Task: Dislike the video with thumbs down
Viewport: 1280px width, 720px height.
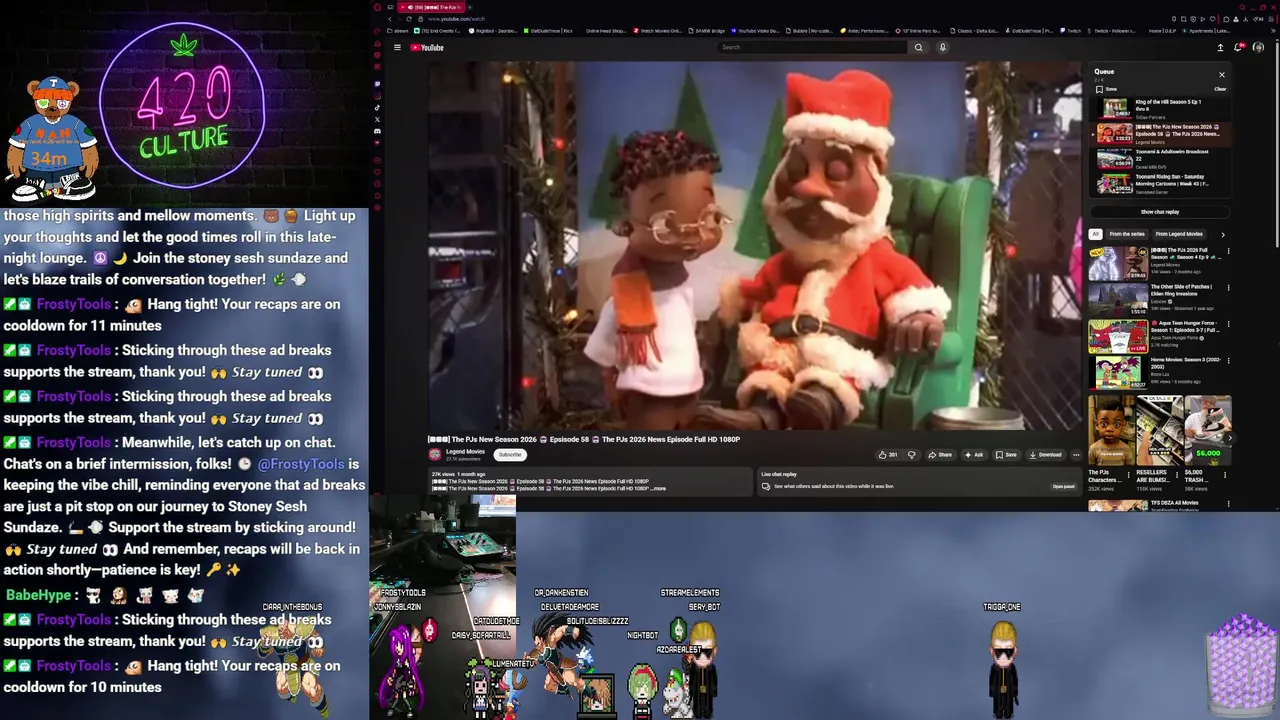Action: coord(911,455)
